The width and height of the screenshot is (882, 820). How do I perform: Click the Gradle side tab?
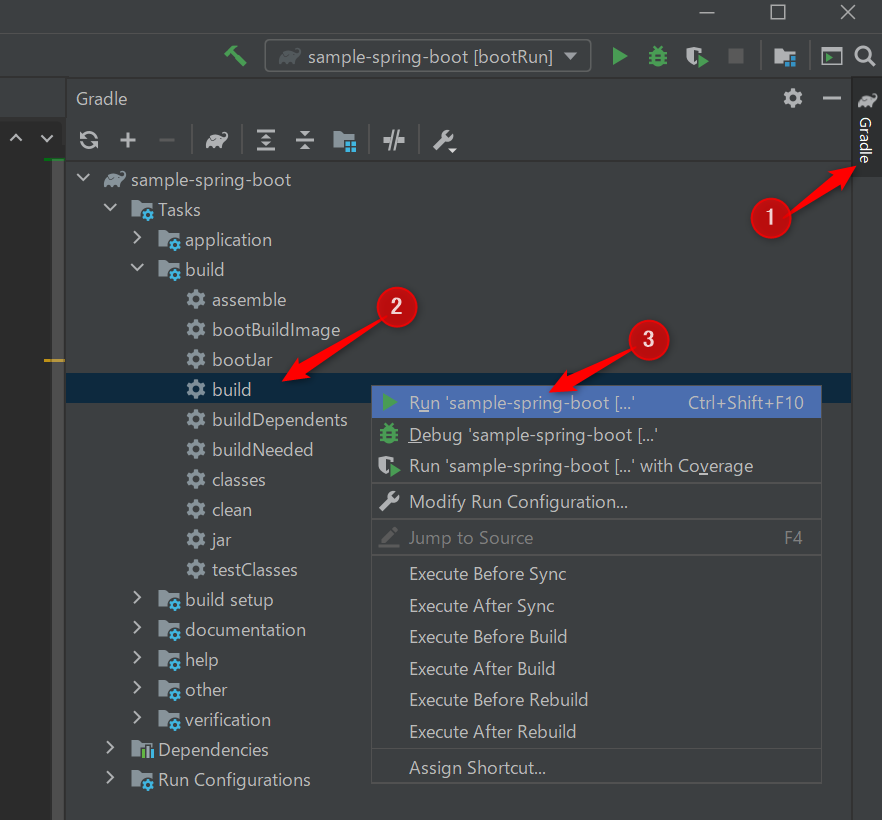866,127
